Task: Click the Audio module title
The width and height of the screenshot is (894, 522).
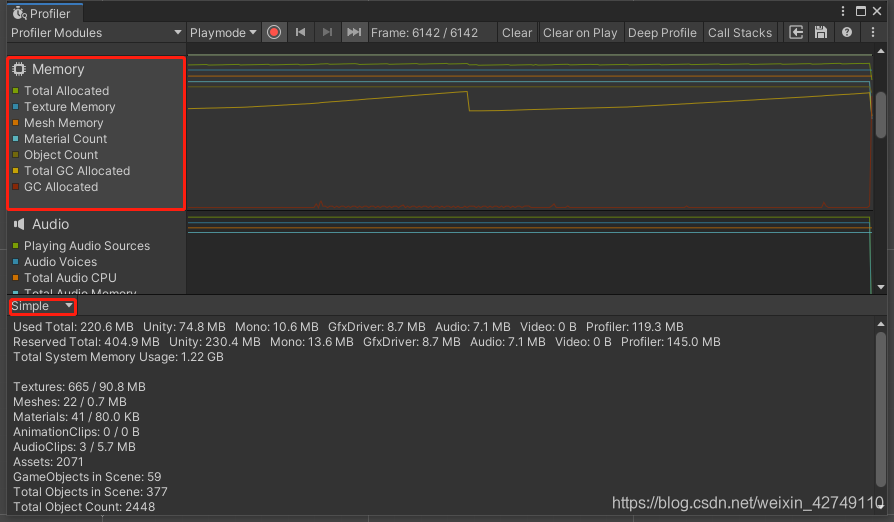Action: [x=51, y=224]
